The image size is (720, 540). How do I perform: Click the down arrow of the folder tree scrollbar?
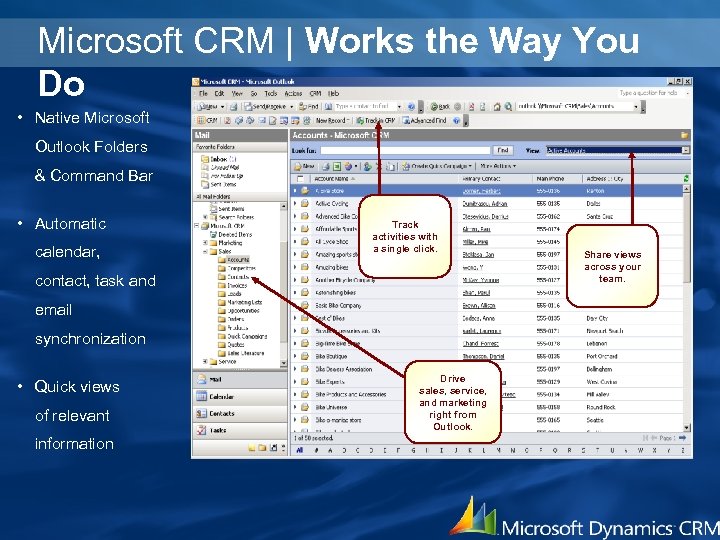click(x=283, y=363)
